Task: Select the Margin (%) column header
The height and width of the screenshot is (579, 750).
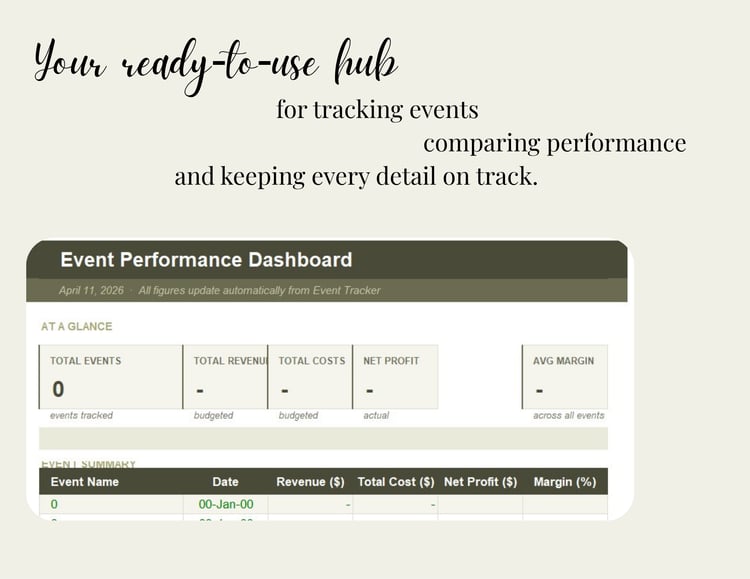Action: coord(565,482)
